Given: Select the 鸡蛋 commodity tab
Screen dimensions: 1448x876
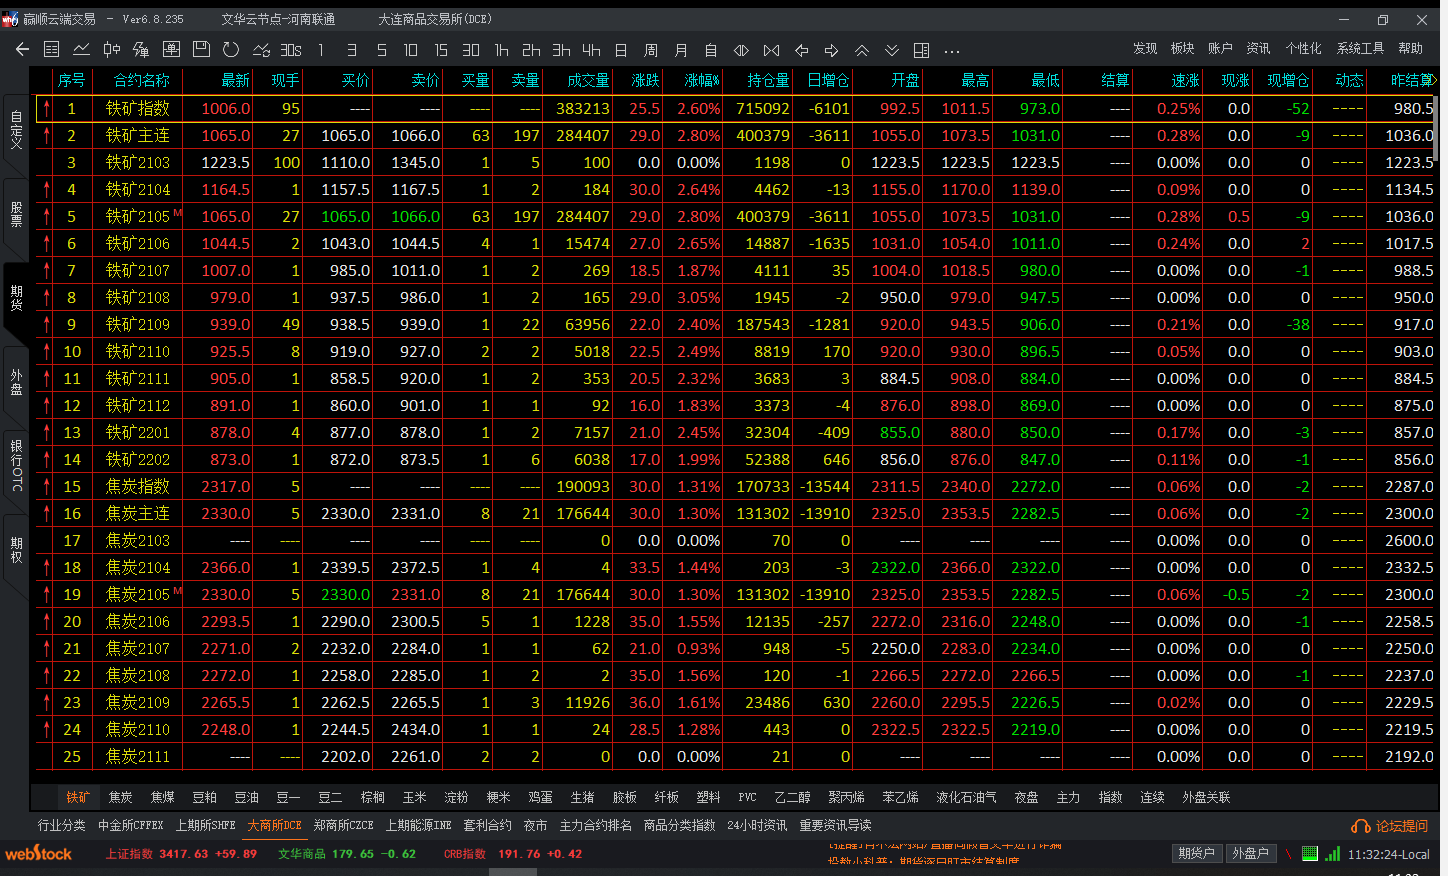Looking at the screenshot, I should pos(541,797).
